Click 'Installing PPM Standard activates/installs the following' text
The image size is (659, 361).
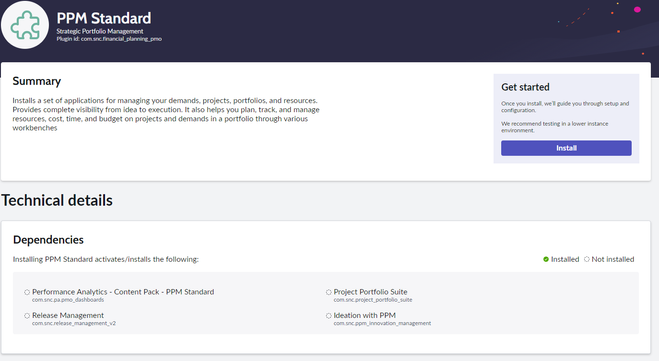[105, 259]
